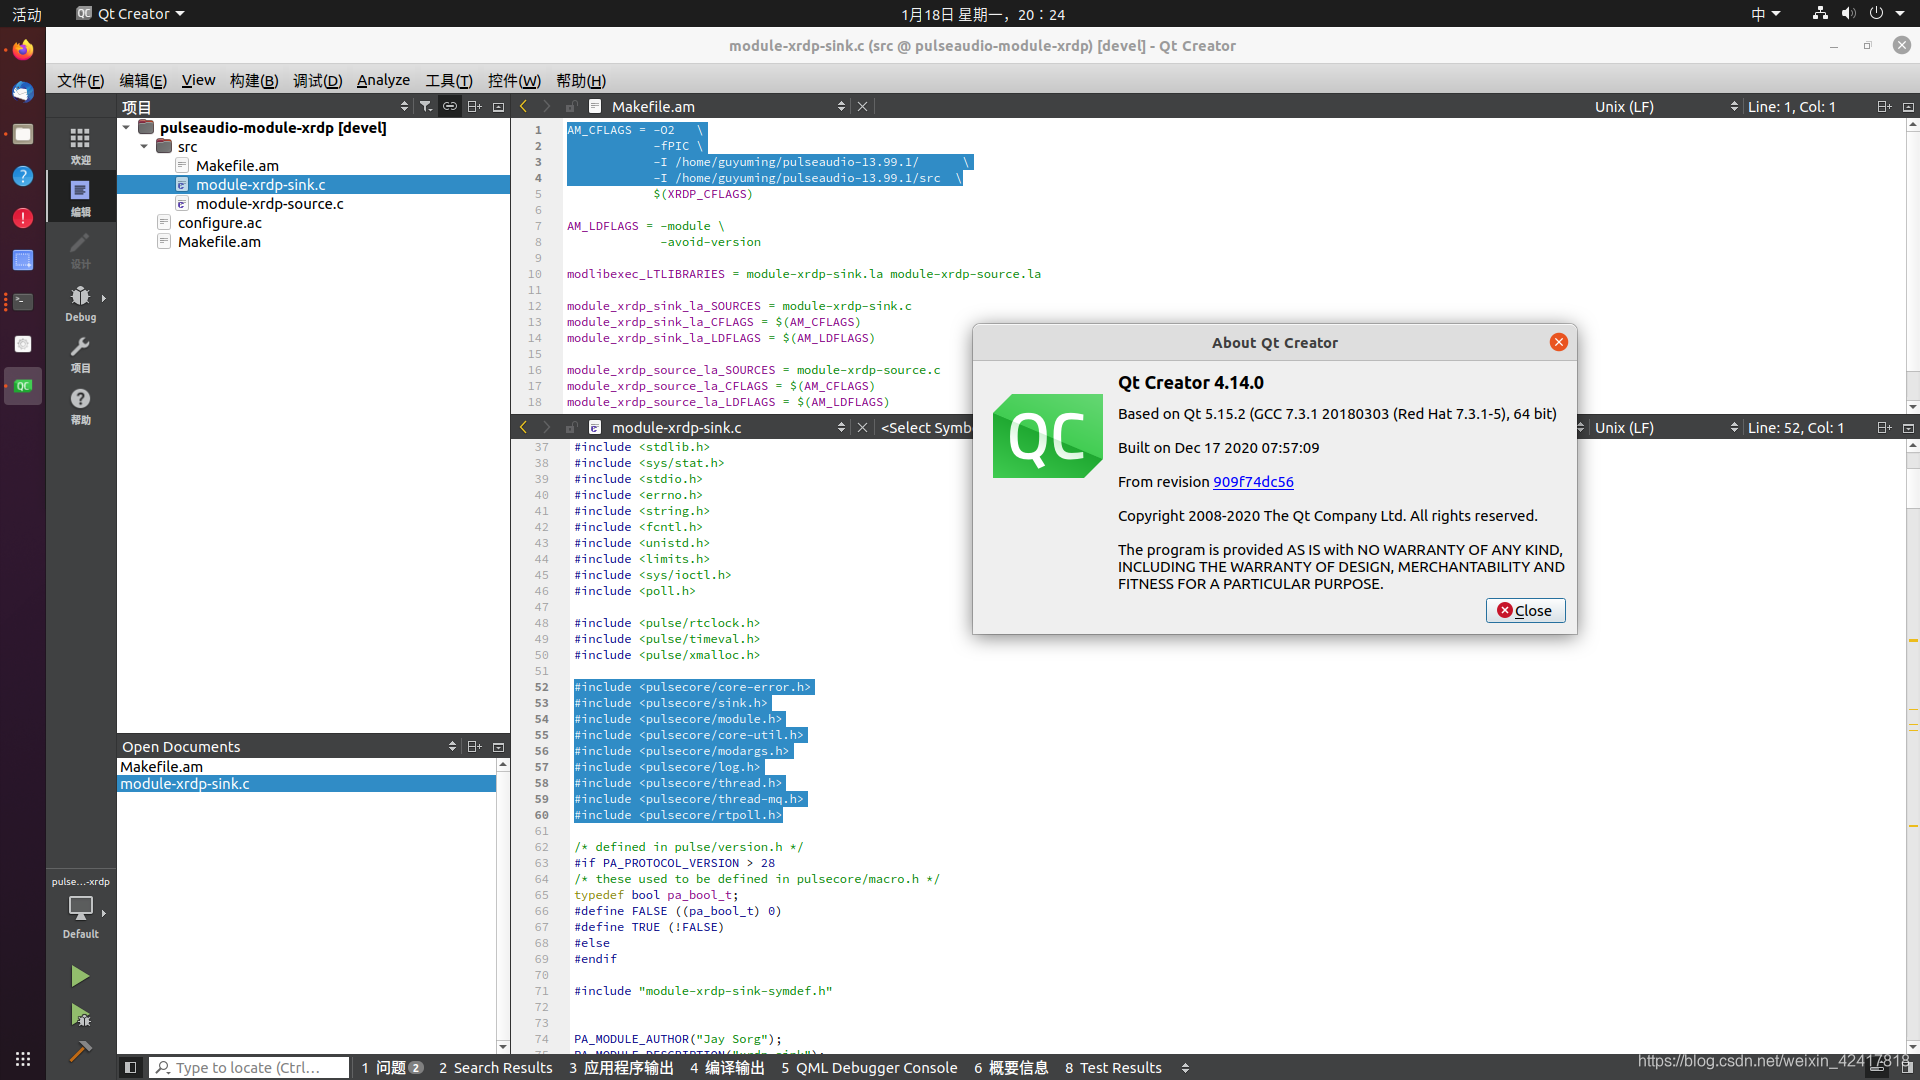Open Debug mode in the sidebar
The height and width of the screenshot is (1080, 1920).
click(80, 300)
